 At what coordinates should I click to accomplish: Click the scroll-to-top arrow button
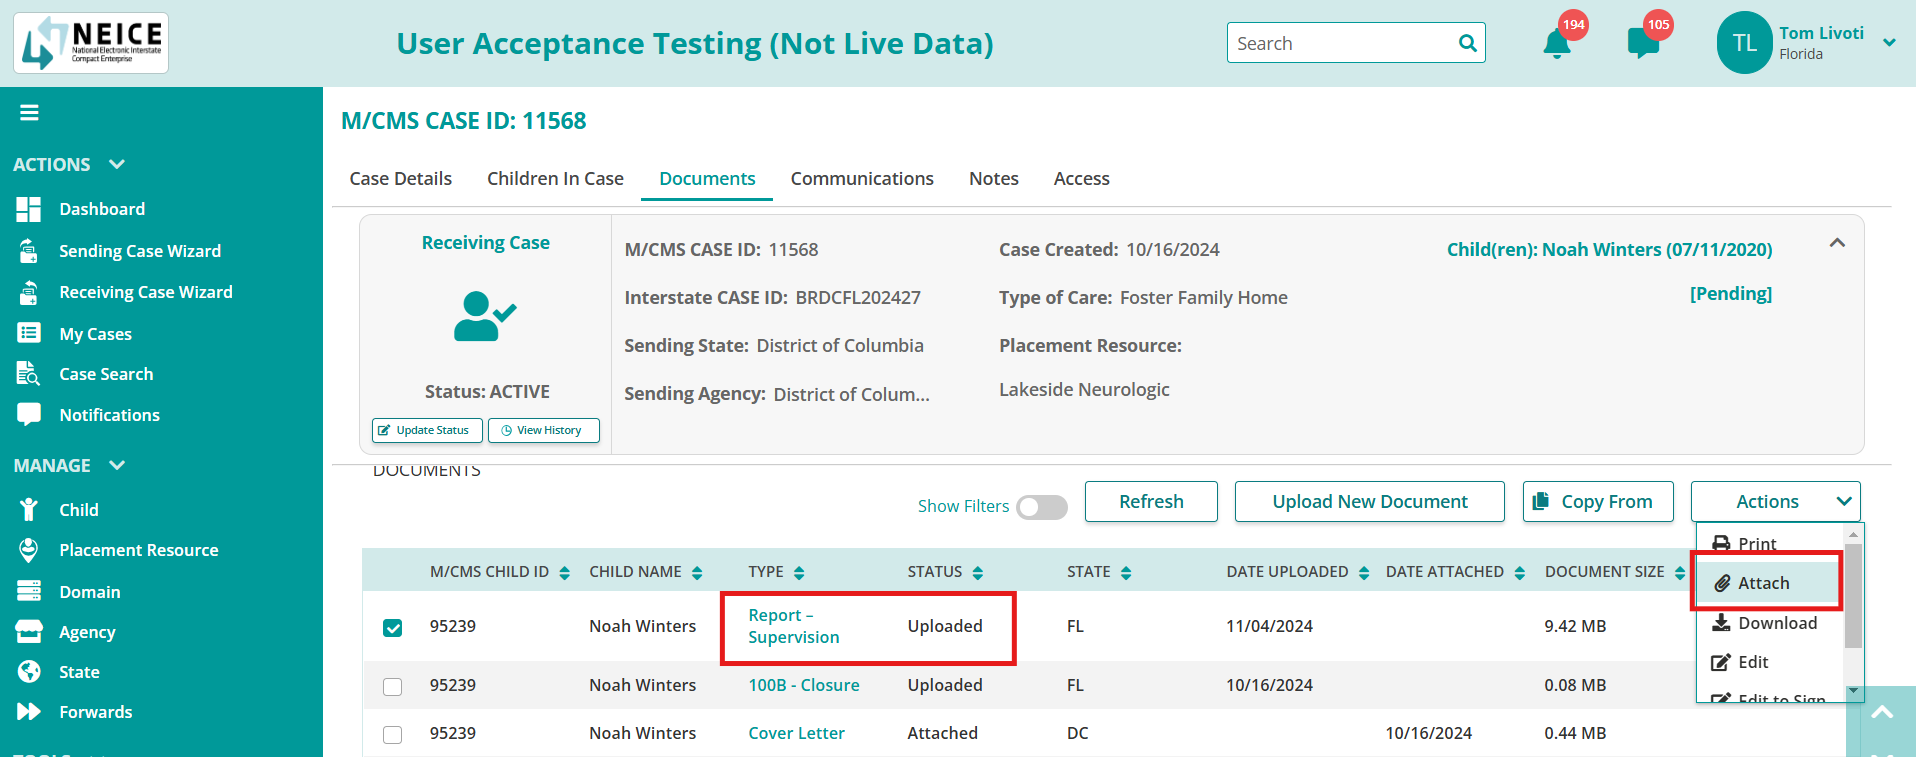pos(1881,712)
